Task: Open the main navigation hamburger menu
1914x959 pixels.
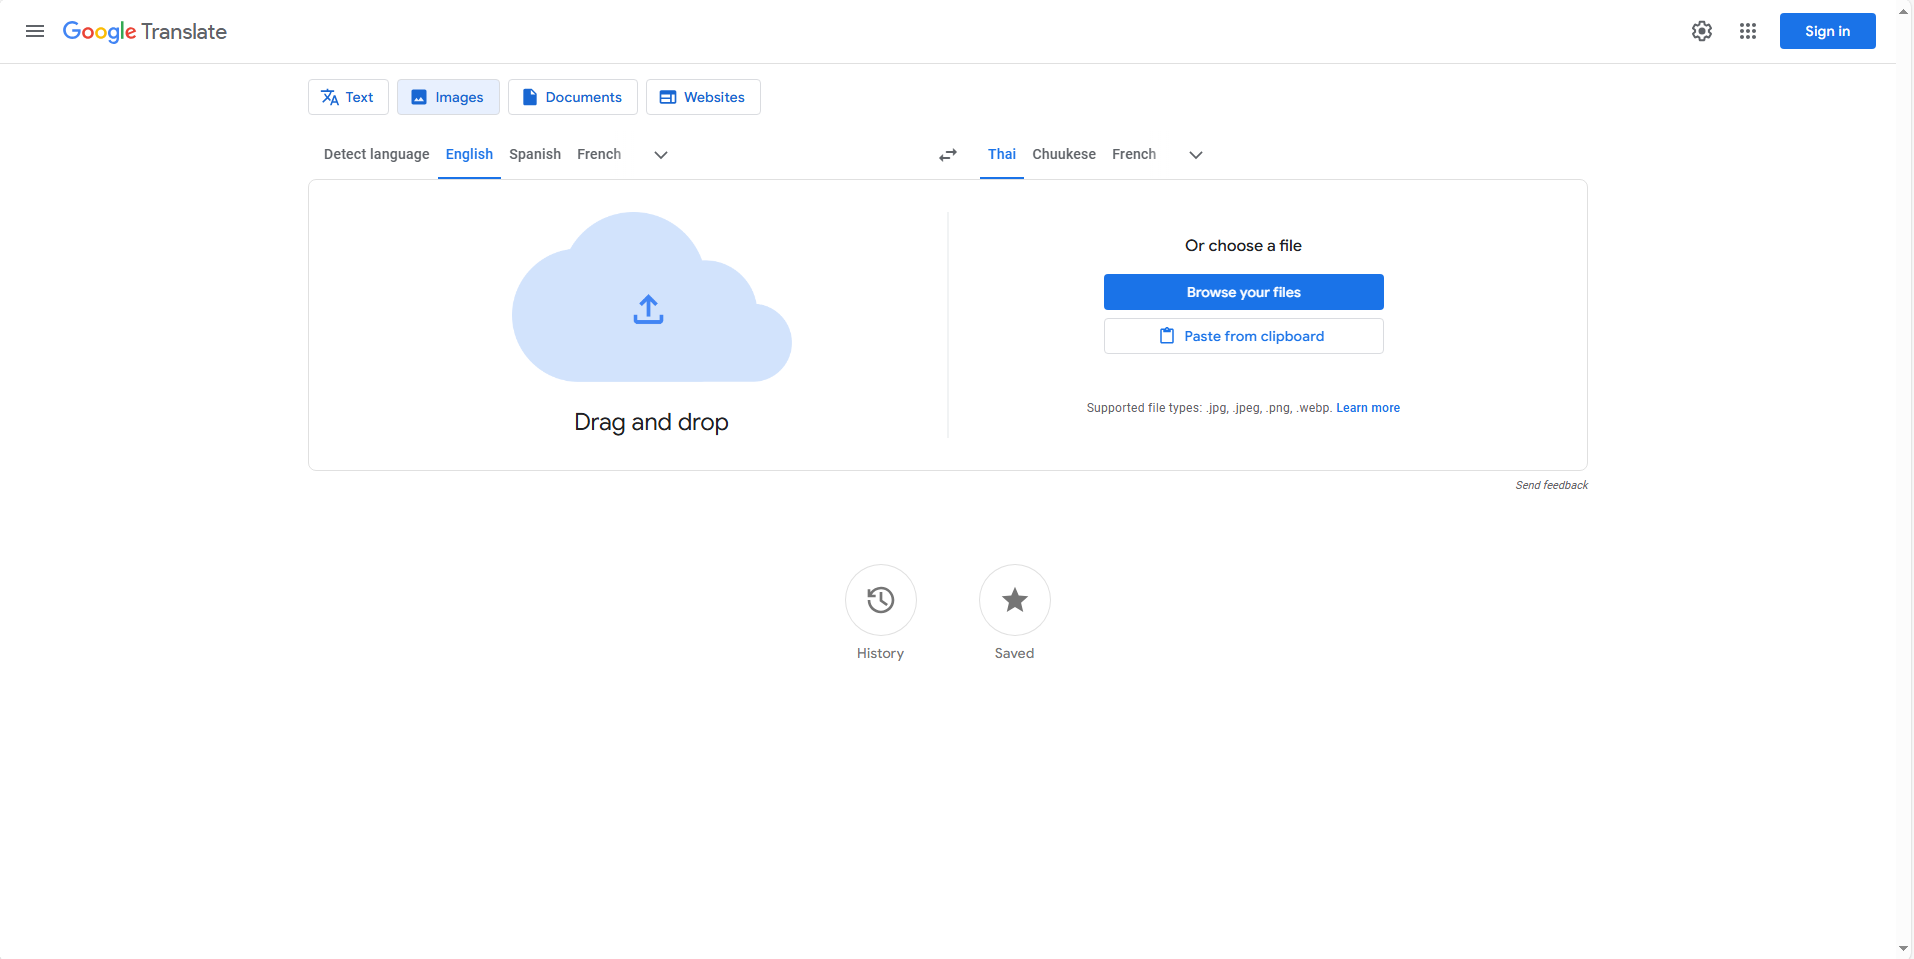Action: 35,31
